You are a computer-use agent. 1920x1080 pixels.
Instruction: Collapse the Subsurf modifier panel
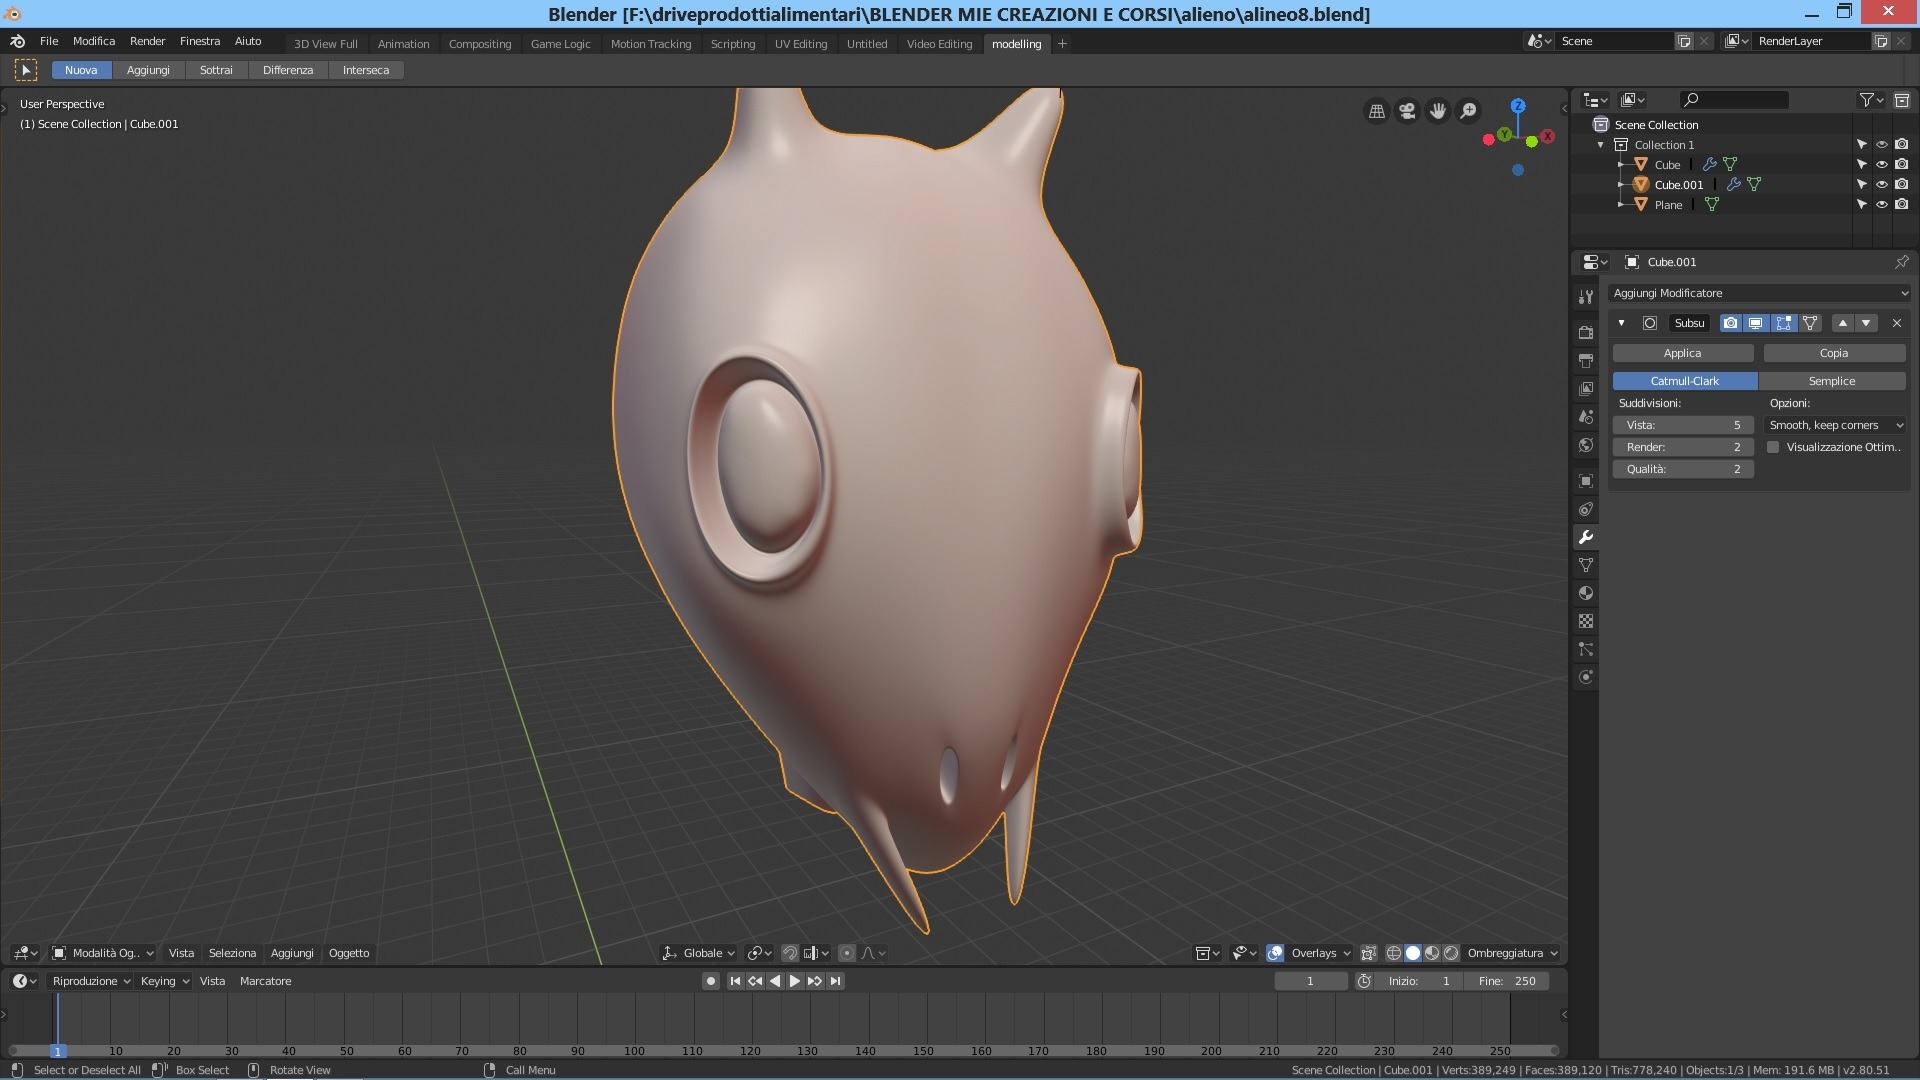pos(1621,323)
